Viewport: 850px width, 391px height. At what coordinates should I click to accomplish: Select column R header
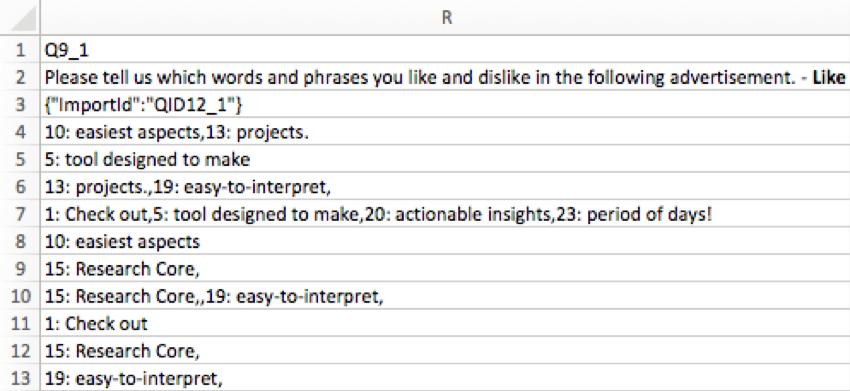(x=446, y=18)
